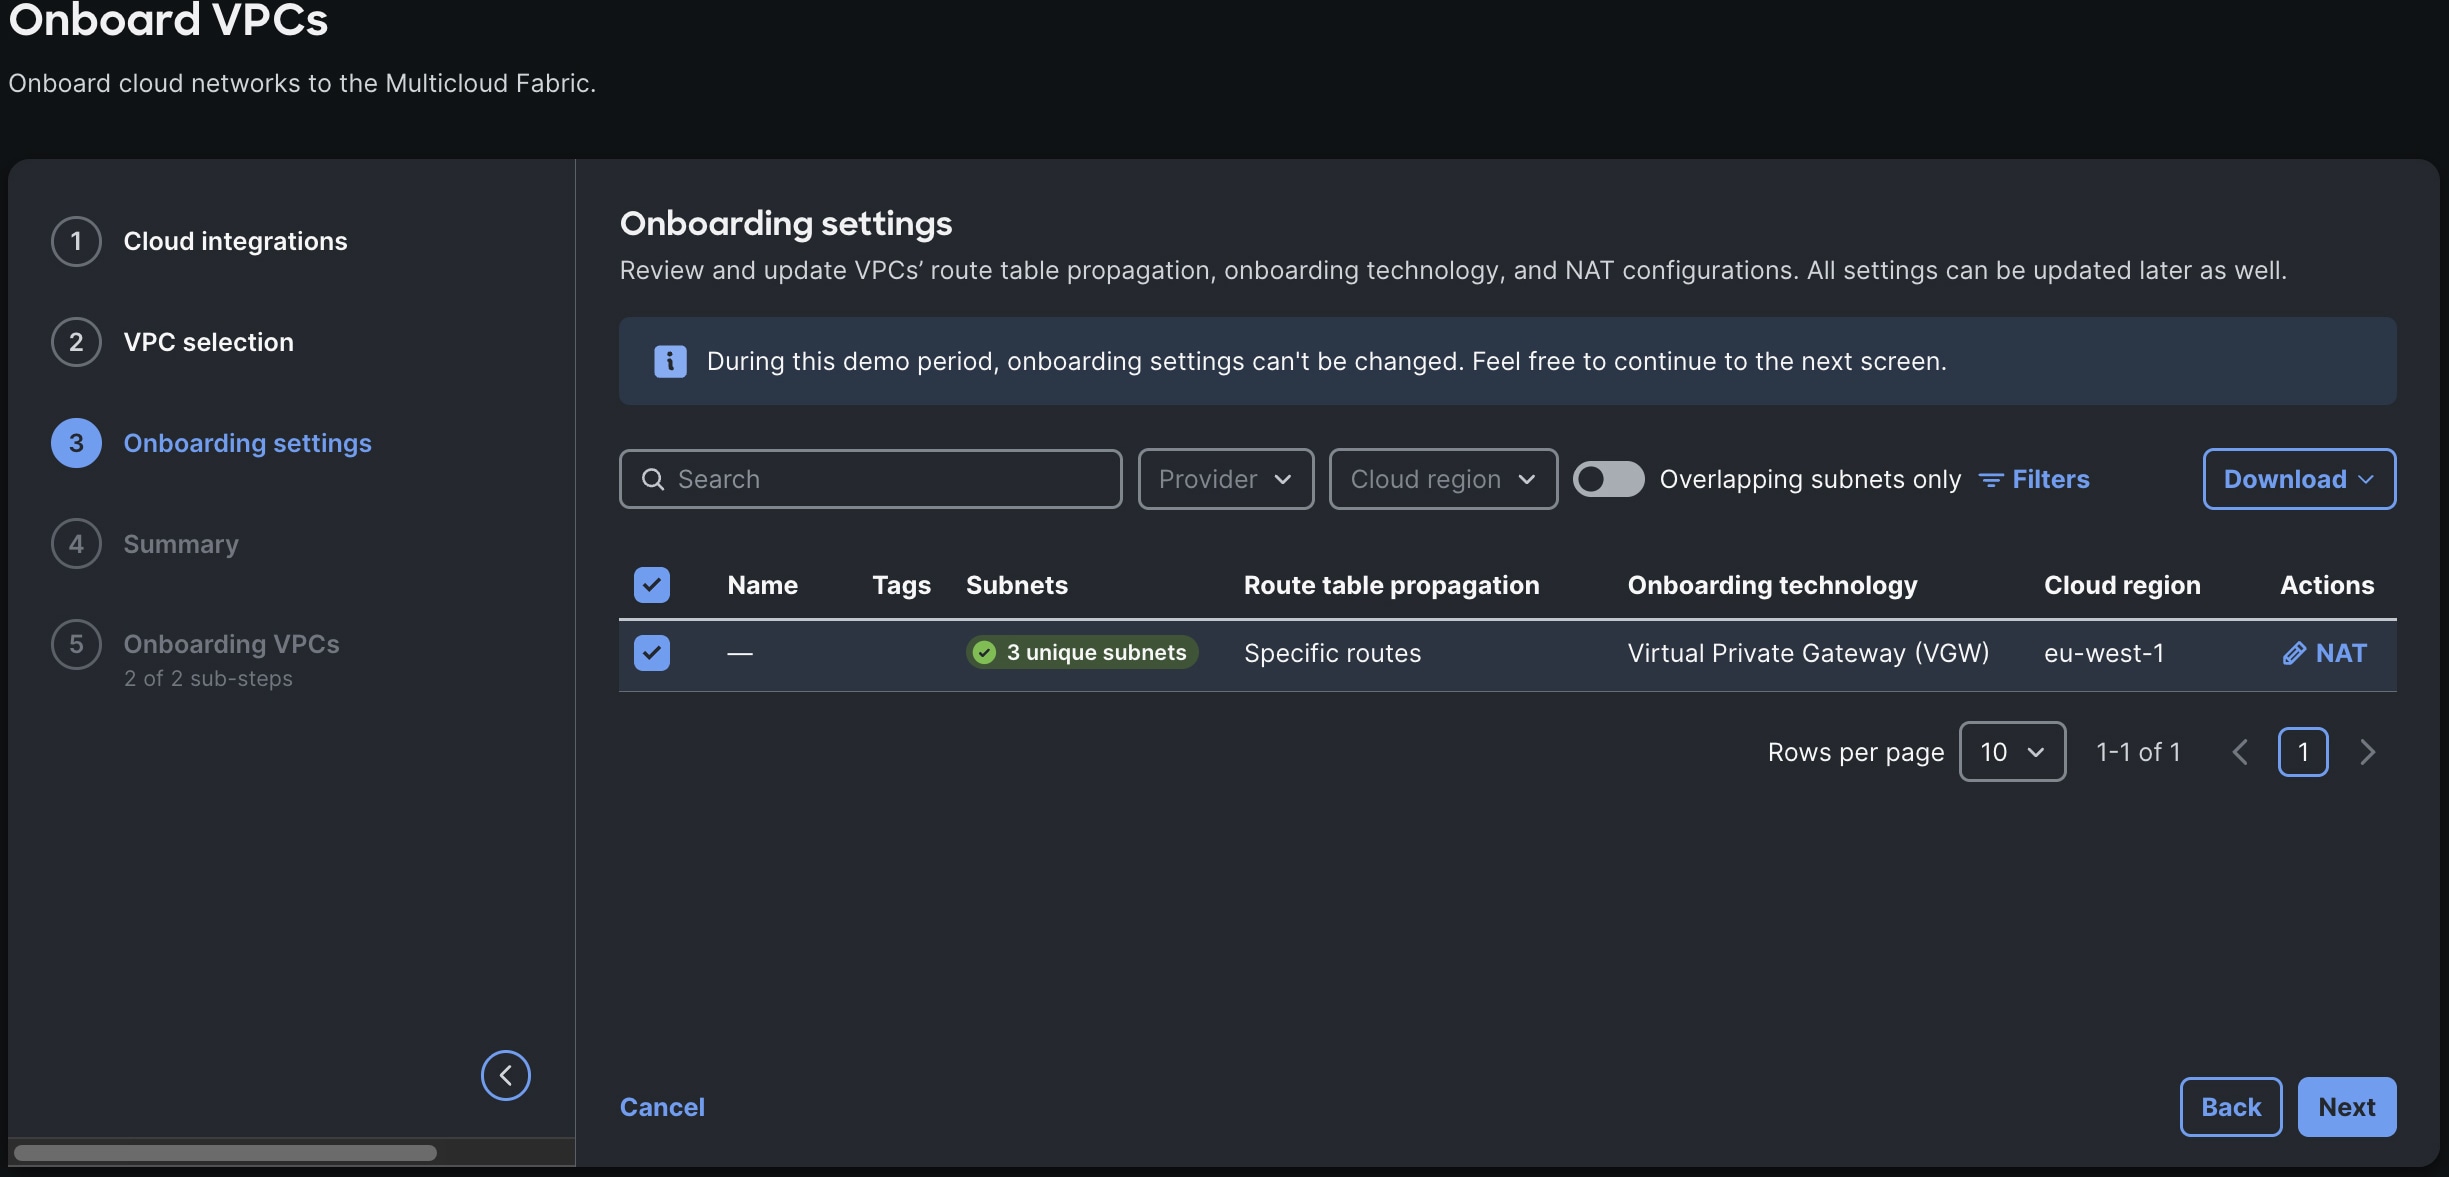
Task: Click into the Search field
Action: [870, 479]
